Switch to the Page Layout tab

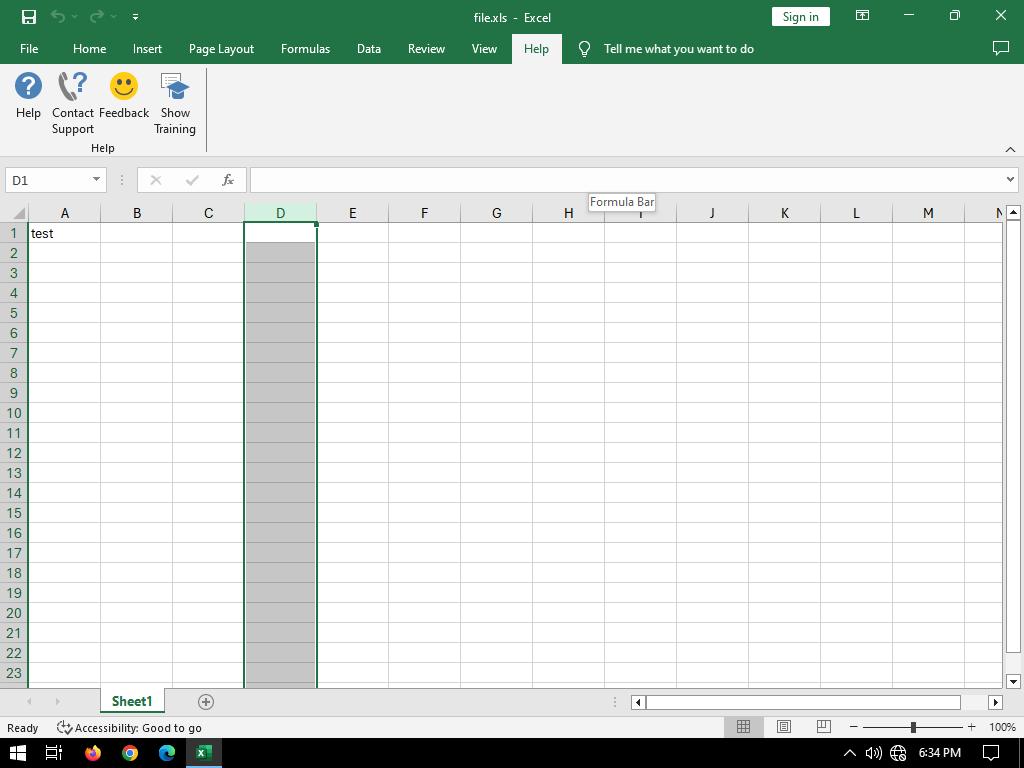click(221, 48)
